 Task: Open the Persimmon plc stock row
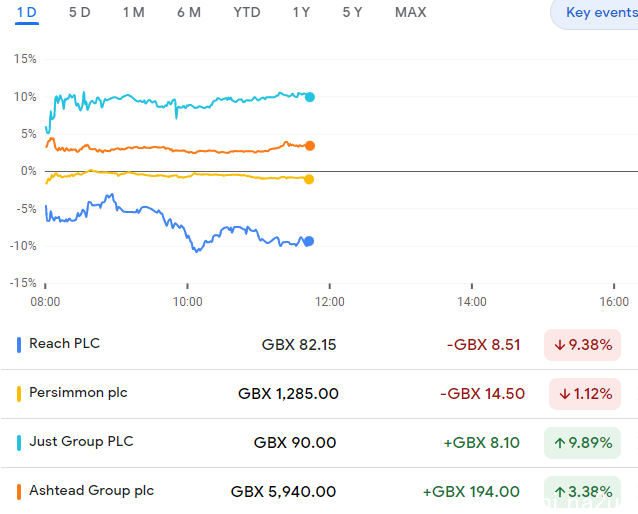319,394
